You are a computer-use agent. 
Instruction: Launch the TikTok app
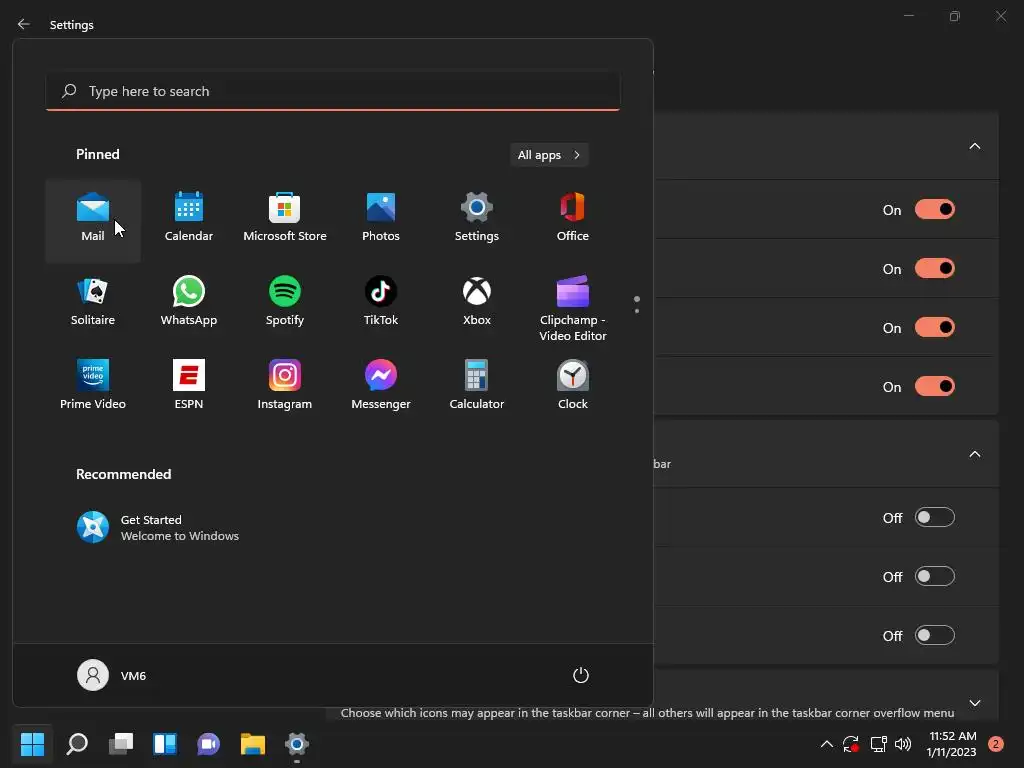click(x=381, y=304)
